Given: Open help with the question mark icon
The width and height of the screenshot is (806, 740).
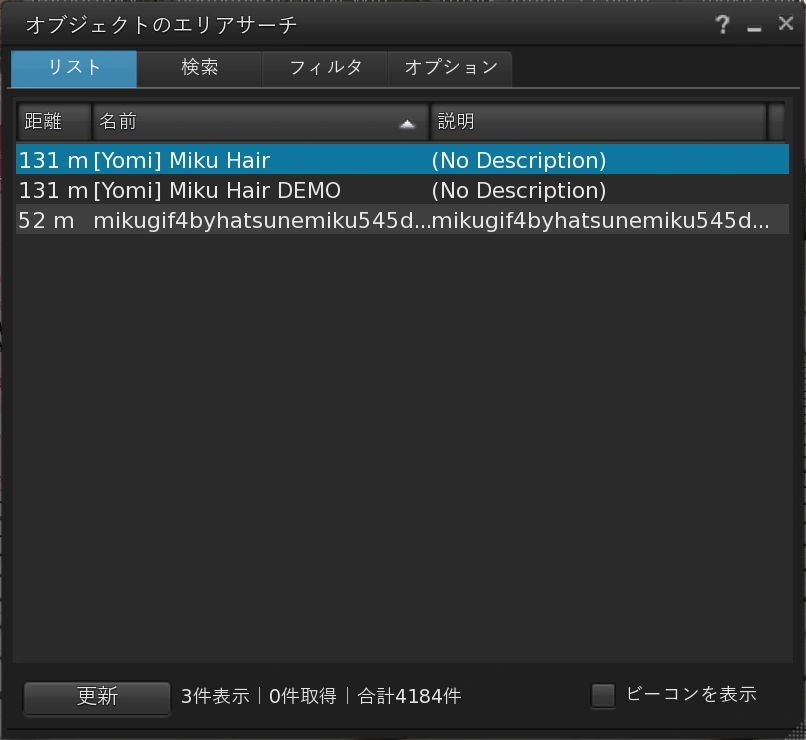Looking at the screenshot, I should 722,24.
